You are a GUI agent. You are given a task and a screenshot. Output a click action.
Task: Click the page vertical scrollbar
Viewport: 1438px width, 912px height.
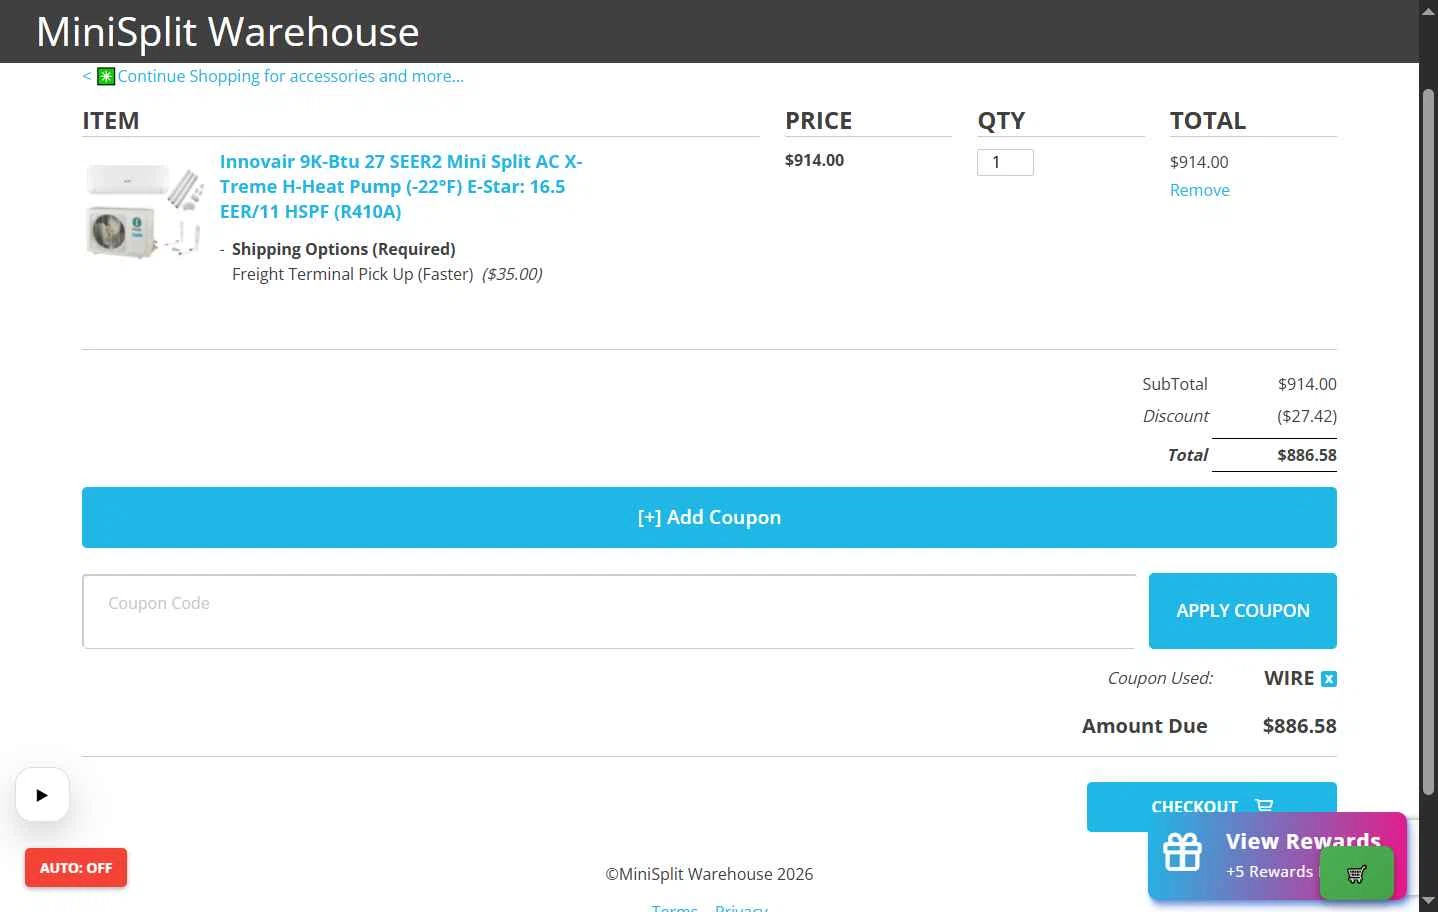pyautogui.click(x=1428, y=440)
